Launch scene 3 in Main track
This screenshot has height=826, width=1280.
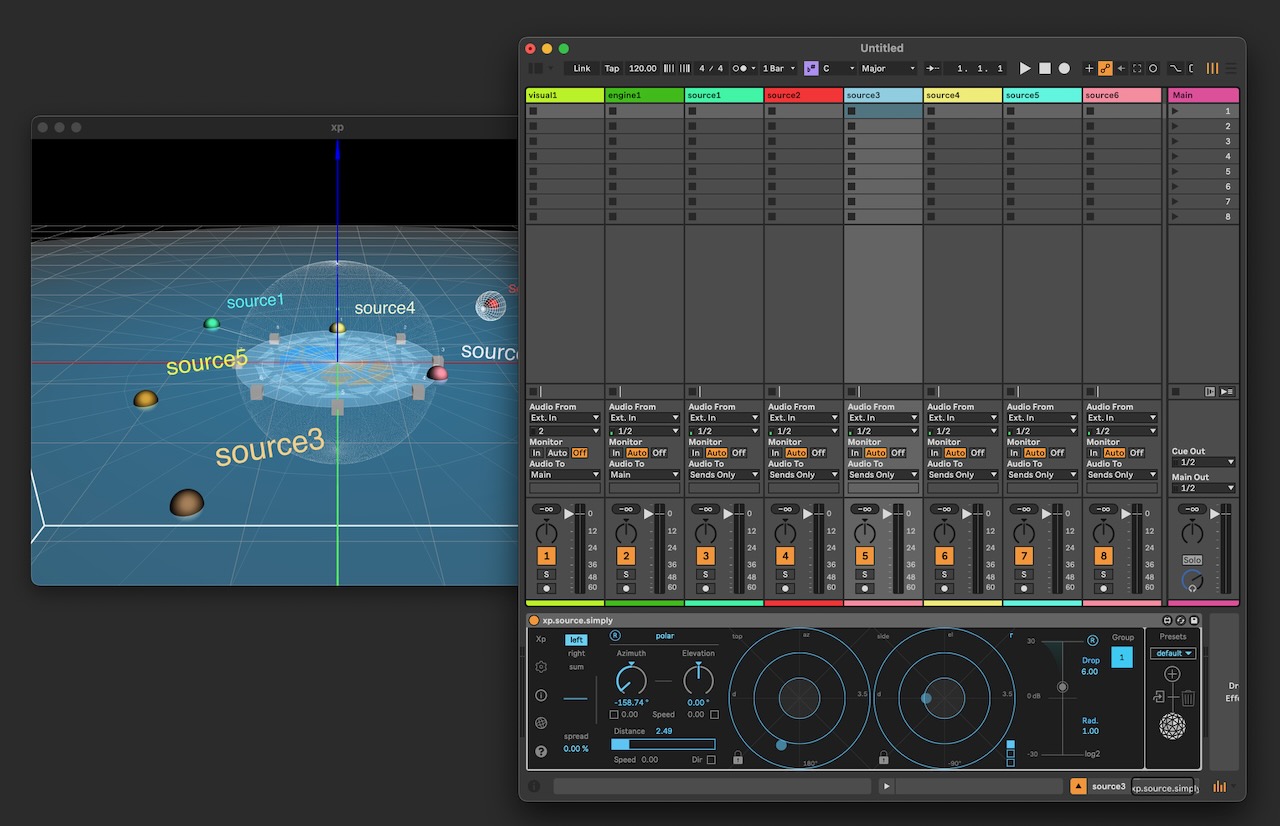pos(1203,141)
